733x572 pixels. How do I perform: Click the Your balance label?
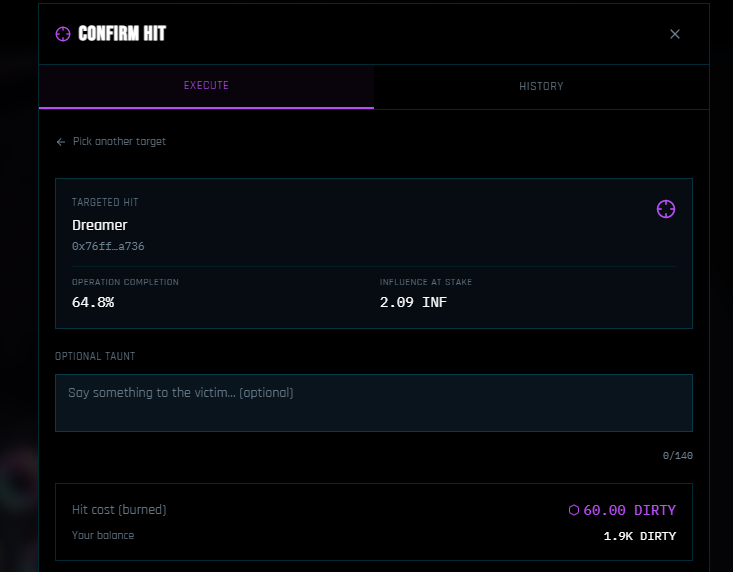click(x=103, y=536)
